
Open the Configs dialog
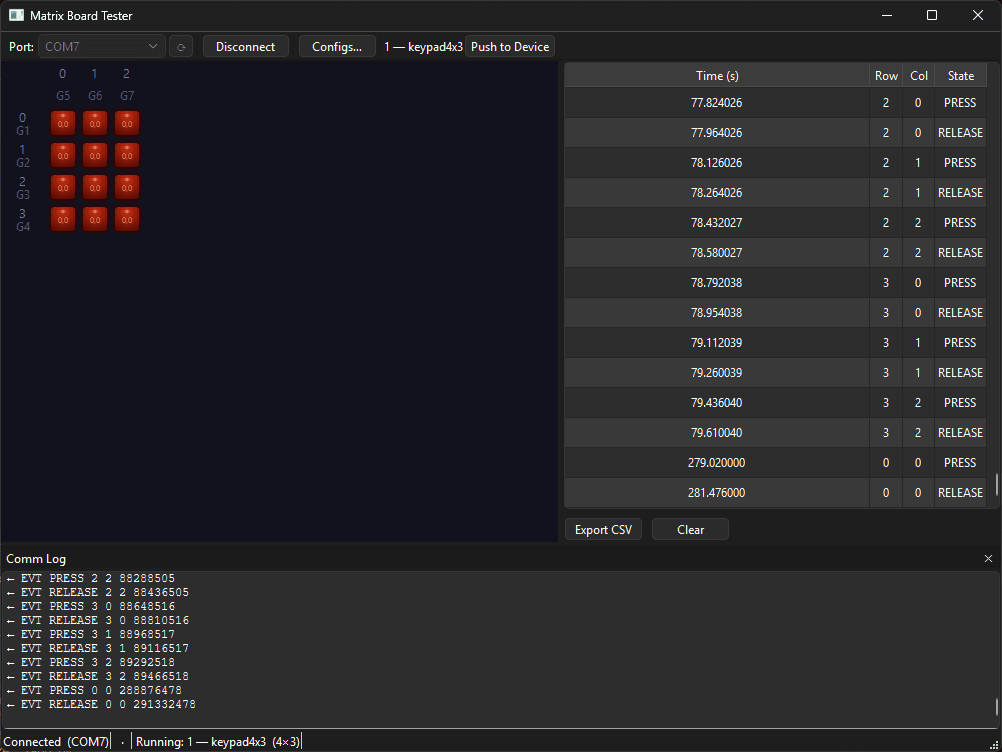336,46
